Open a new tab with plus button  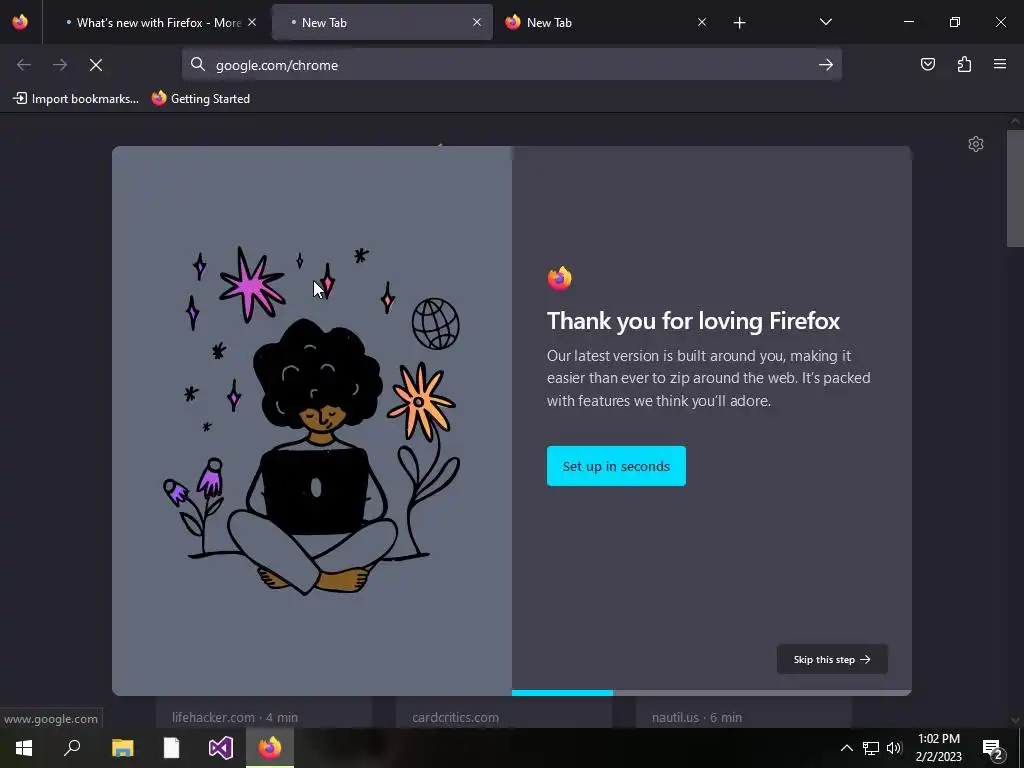[739, 23]
